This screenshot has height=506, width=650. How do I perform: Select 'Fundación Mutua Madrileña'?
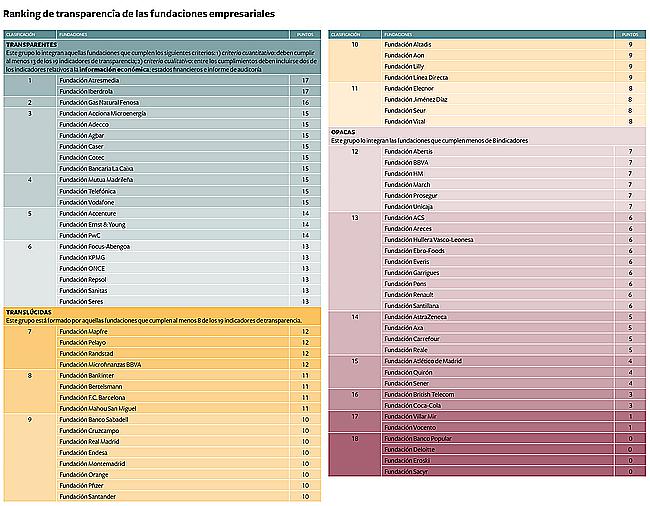coord(96,179)
